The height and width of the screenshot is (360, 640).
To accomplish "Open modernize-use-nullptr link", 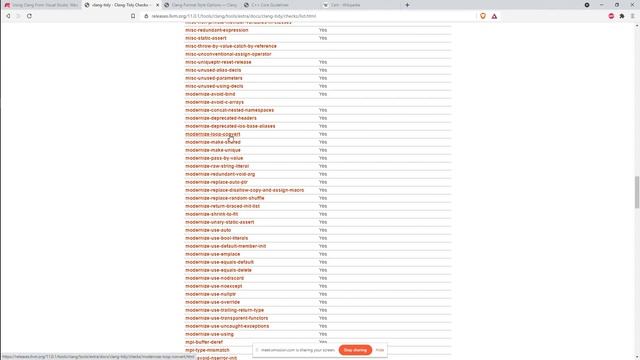I will click(x=210, y=294).
